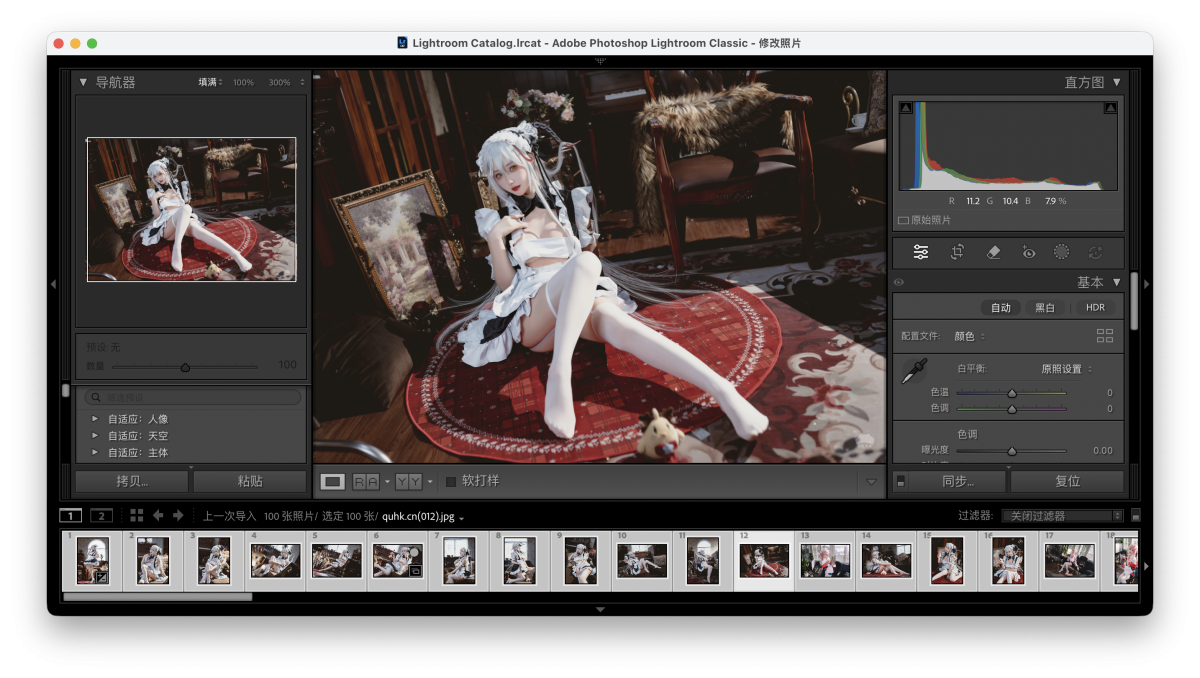Click the 复位 reset button
The height and width of the screenshot is (678, 1200).
(x=1067, y=481)
